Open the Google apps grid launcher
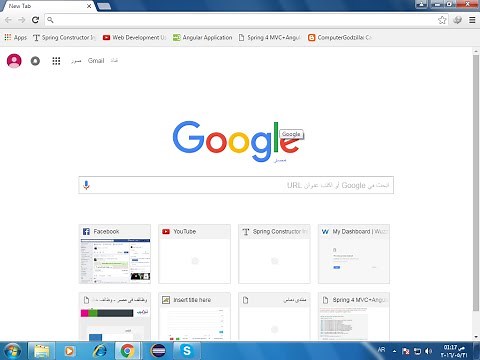480x360 pixels. [x=56, y=61]
